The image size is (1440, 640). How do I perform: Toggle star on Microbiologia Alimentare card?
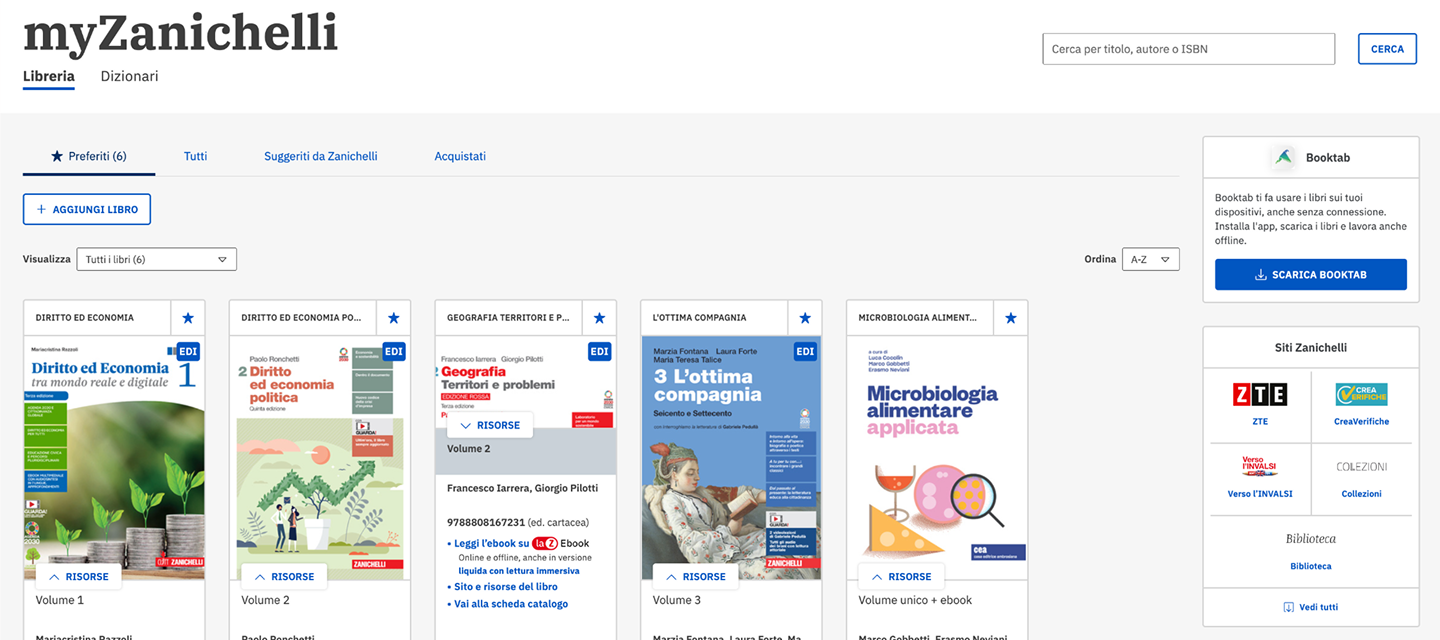(1011, 318)
